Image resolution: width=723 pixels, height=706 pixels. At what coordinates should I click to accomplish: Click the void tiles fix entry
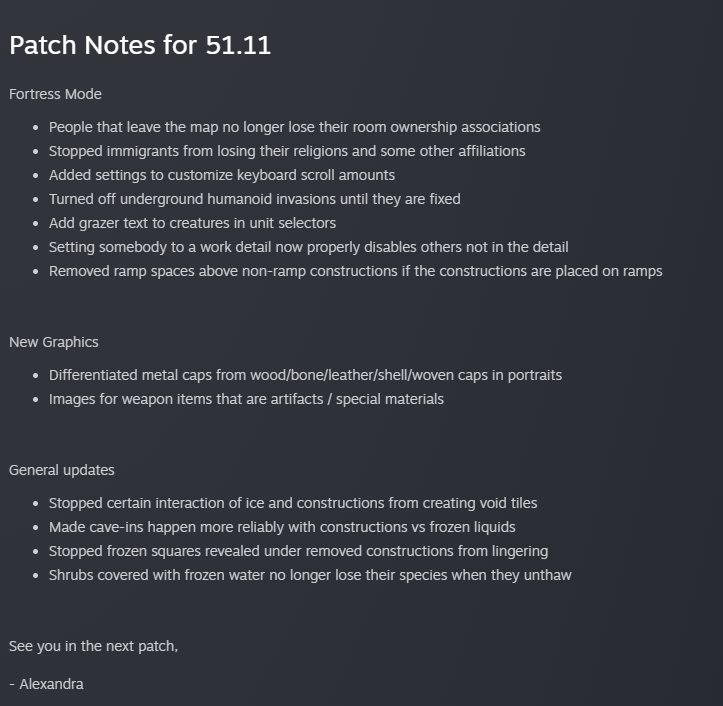(x=293, y=503)
